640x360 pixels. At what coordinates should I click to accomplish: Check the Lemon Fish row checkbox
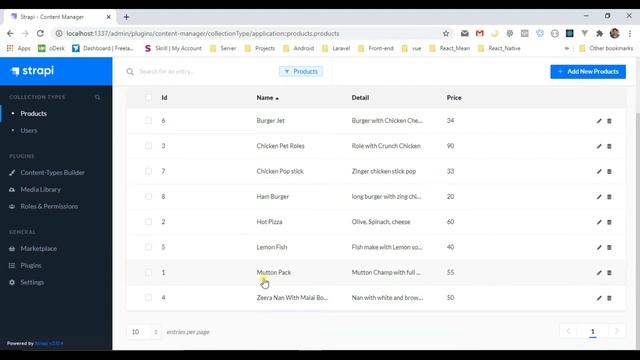coord(148,247)
